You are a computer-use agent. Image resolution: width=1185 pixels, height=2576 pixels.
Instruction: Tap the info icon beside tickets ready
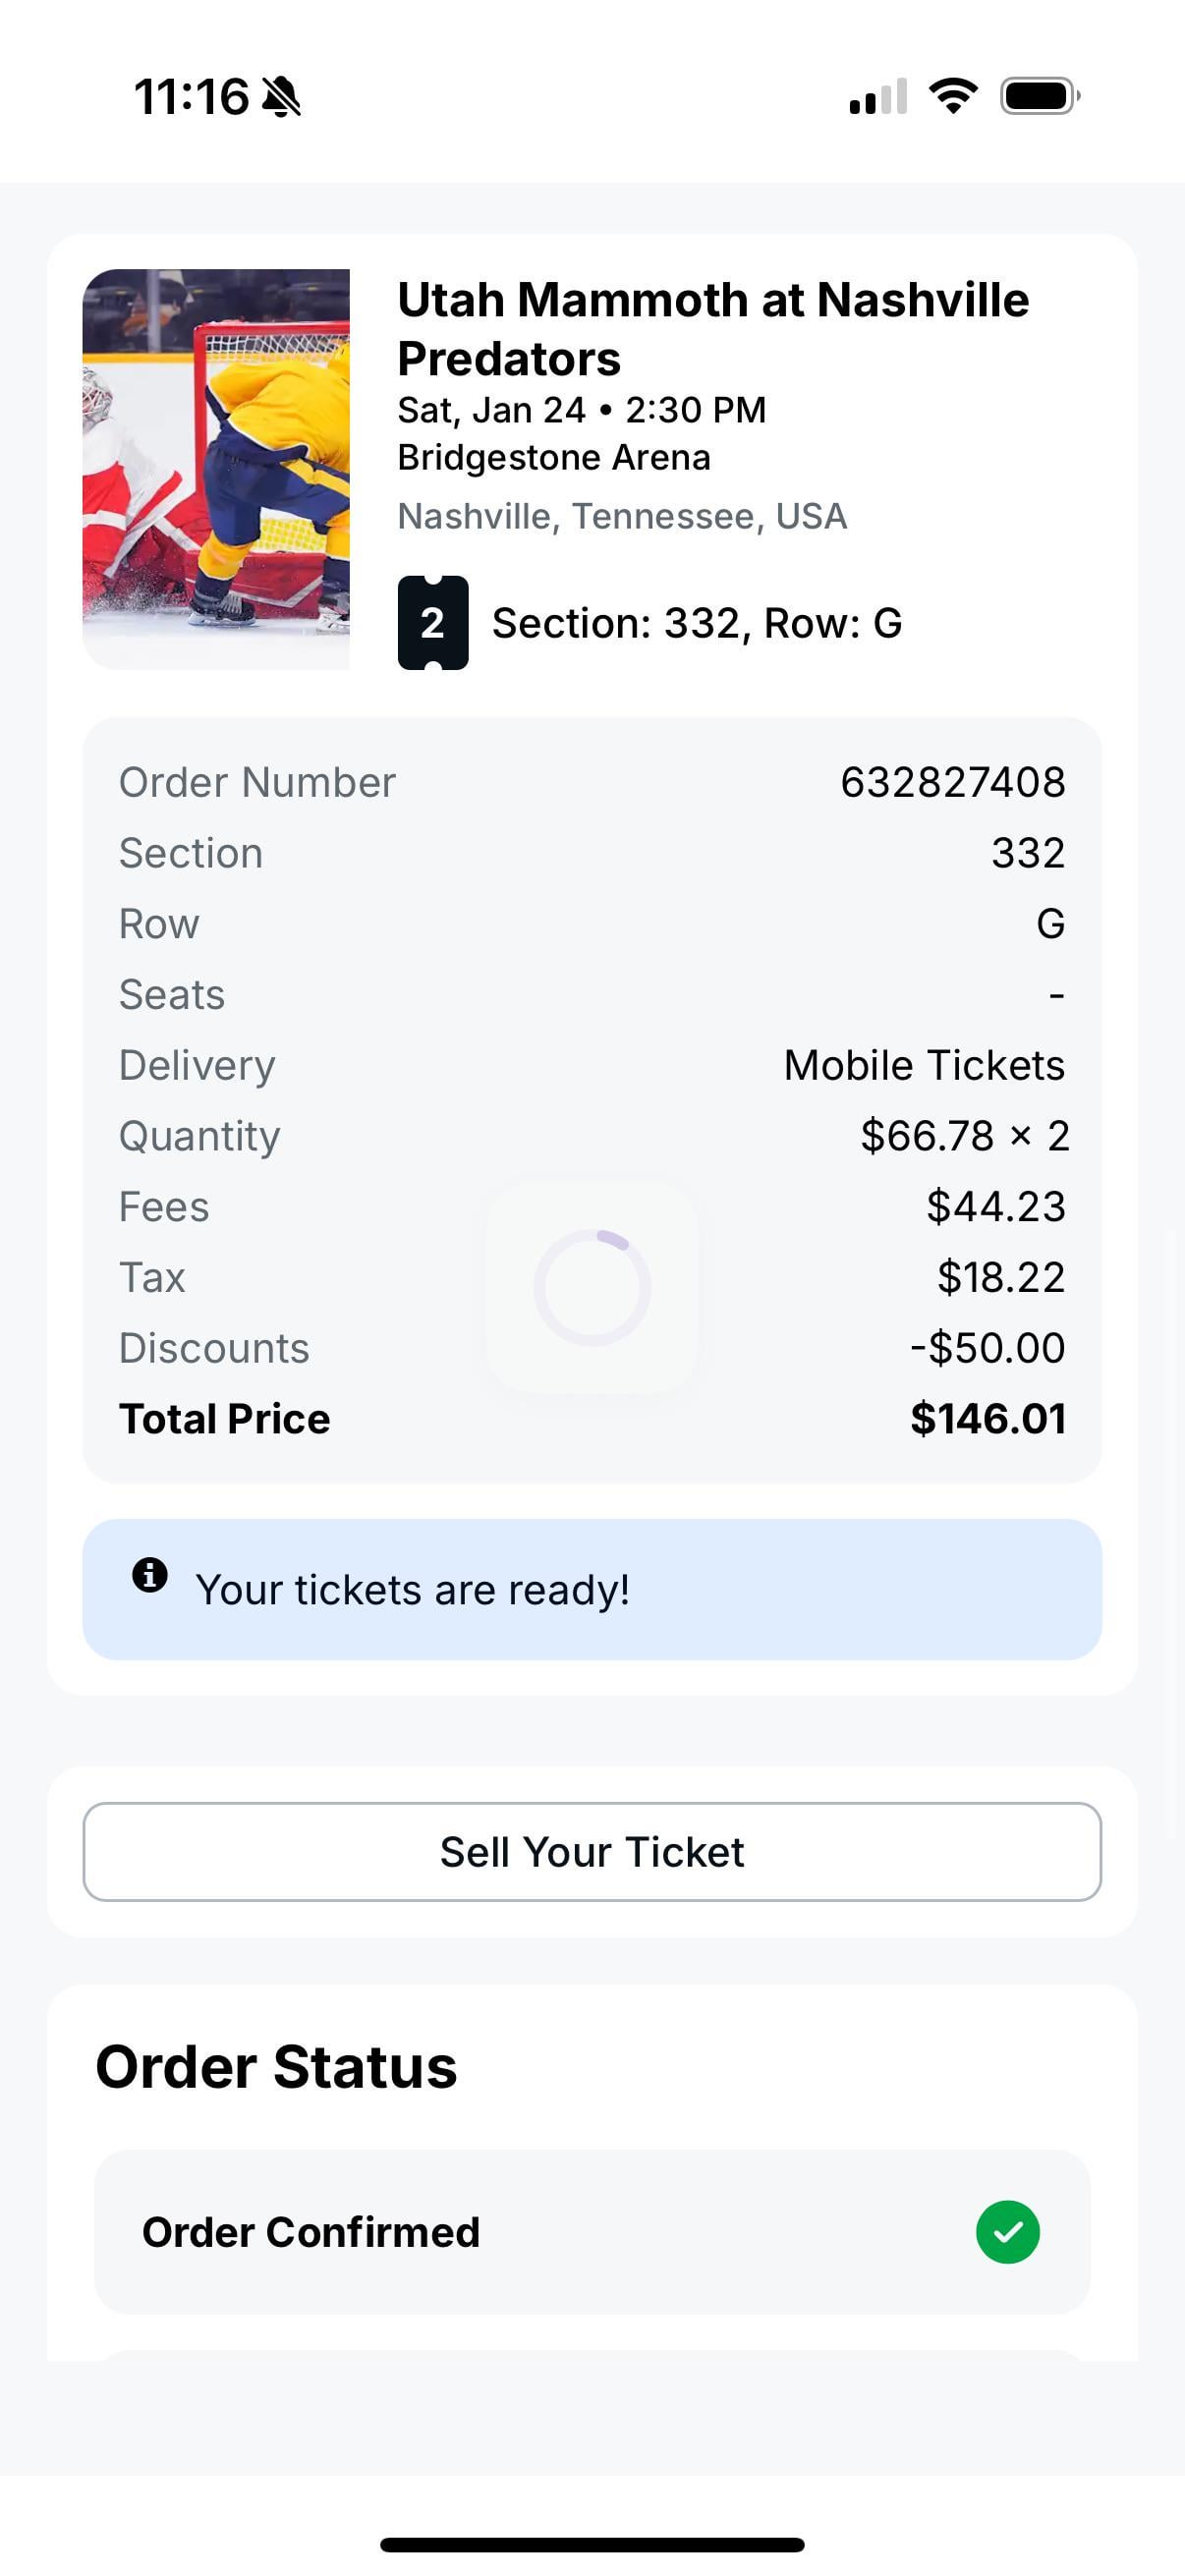pyautogui.click(x=150, y=1574)
